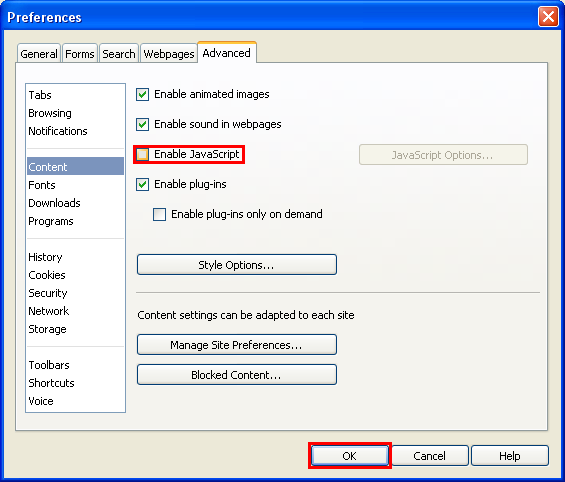The width and height of the screenshot is (565, 482).
Task: Select Storage in the sidebar list
Action: [x=75, y=329]
